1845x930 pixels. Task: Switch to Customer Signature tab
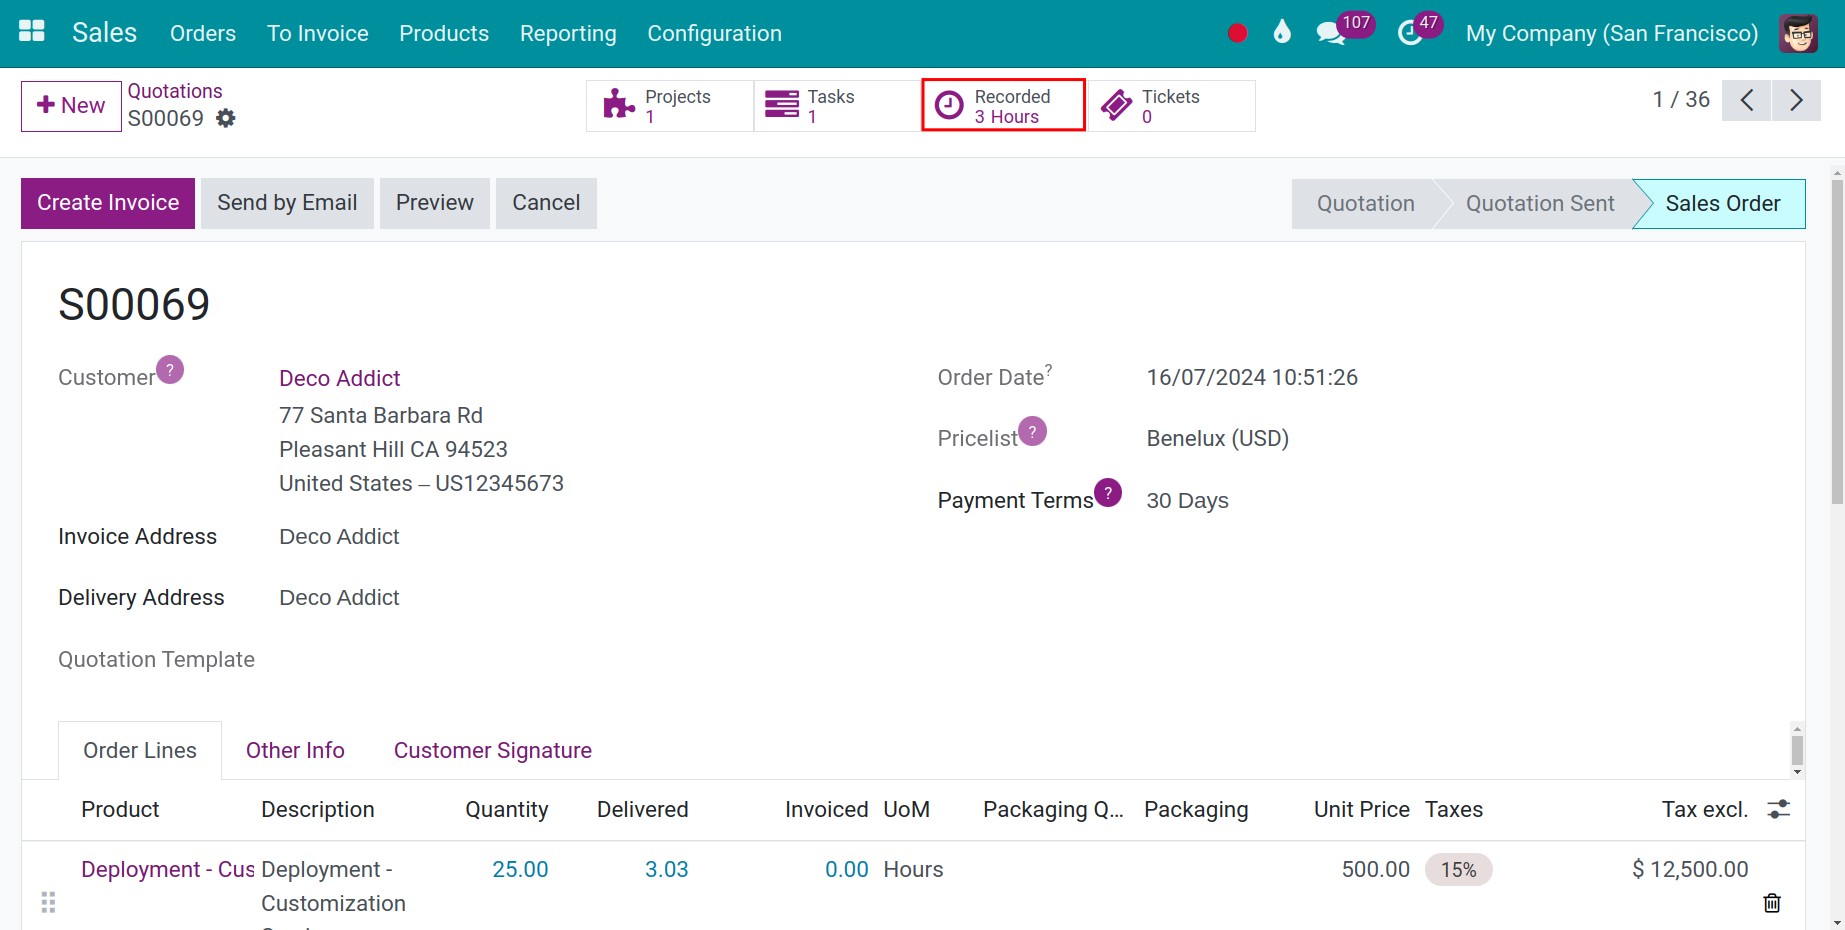point(493,751)
